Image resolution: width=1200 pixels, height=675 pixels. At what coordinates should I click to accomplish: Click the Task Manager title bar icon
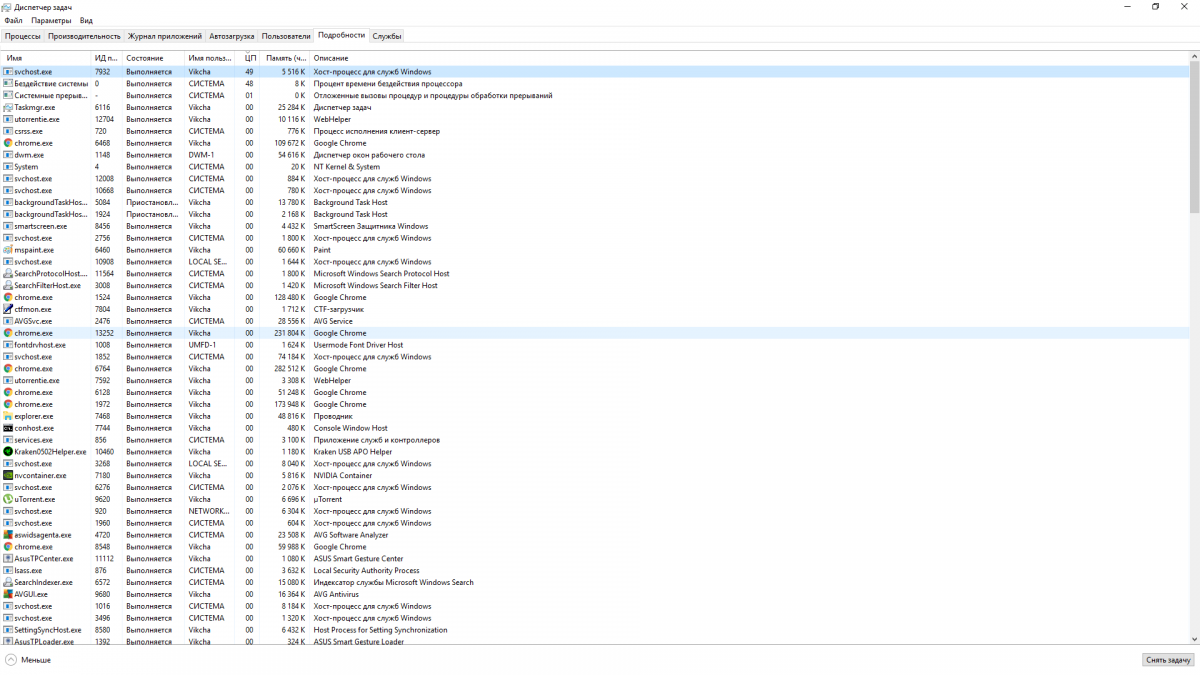[x=7, y=7]
